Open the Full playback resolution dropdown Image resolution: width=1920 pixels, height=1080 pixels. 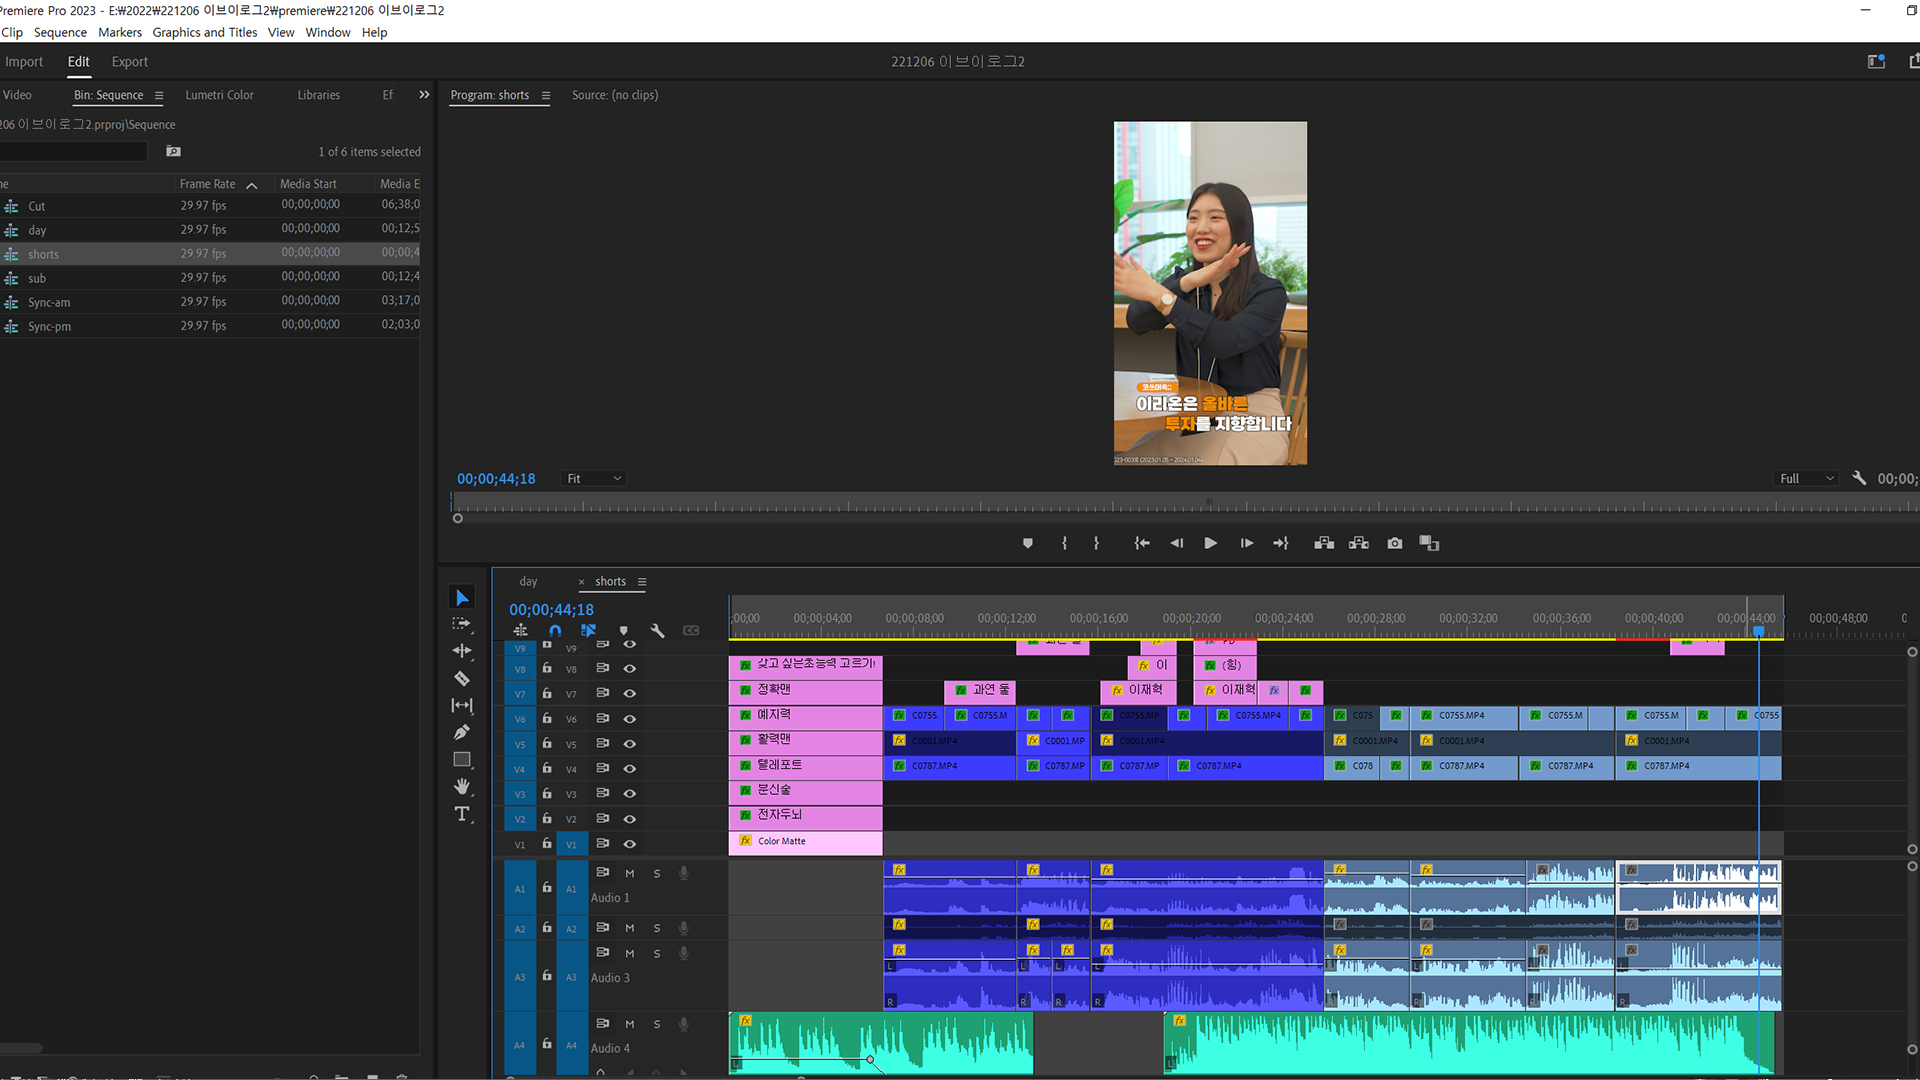coord(1807,479)
